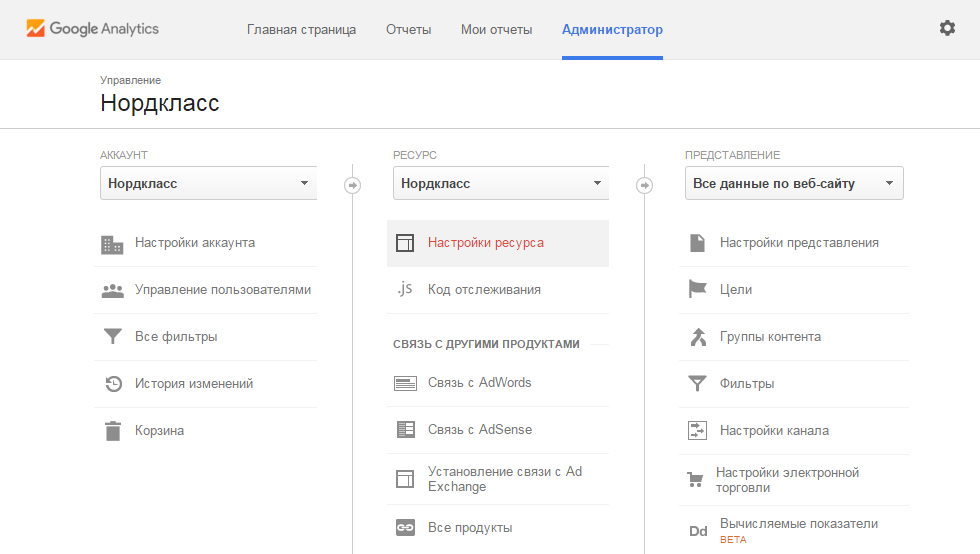Image resolution: width=980 pixels, height=554 pixels.
Task: Open Вычисляемые показатели BETA
Action: 799,531
